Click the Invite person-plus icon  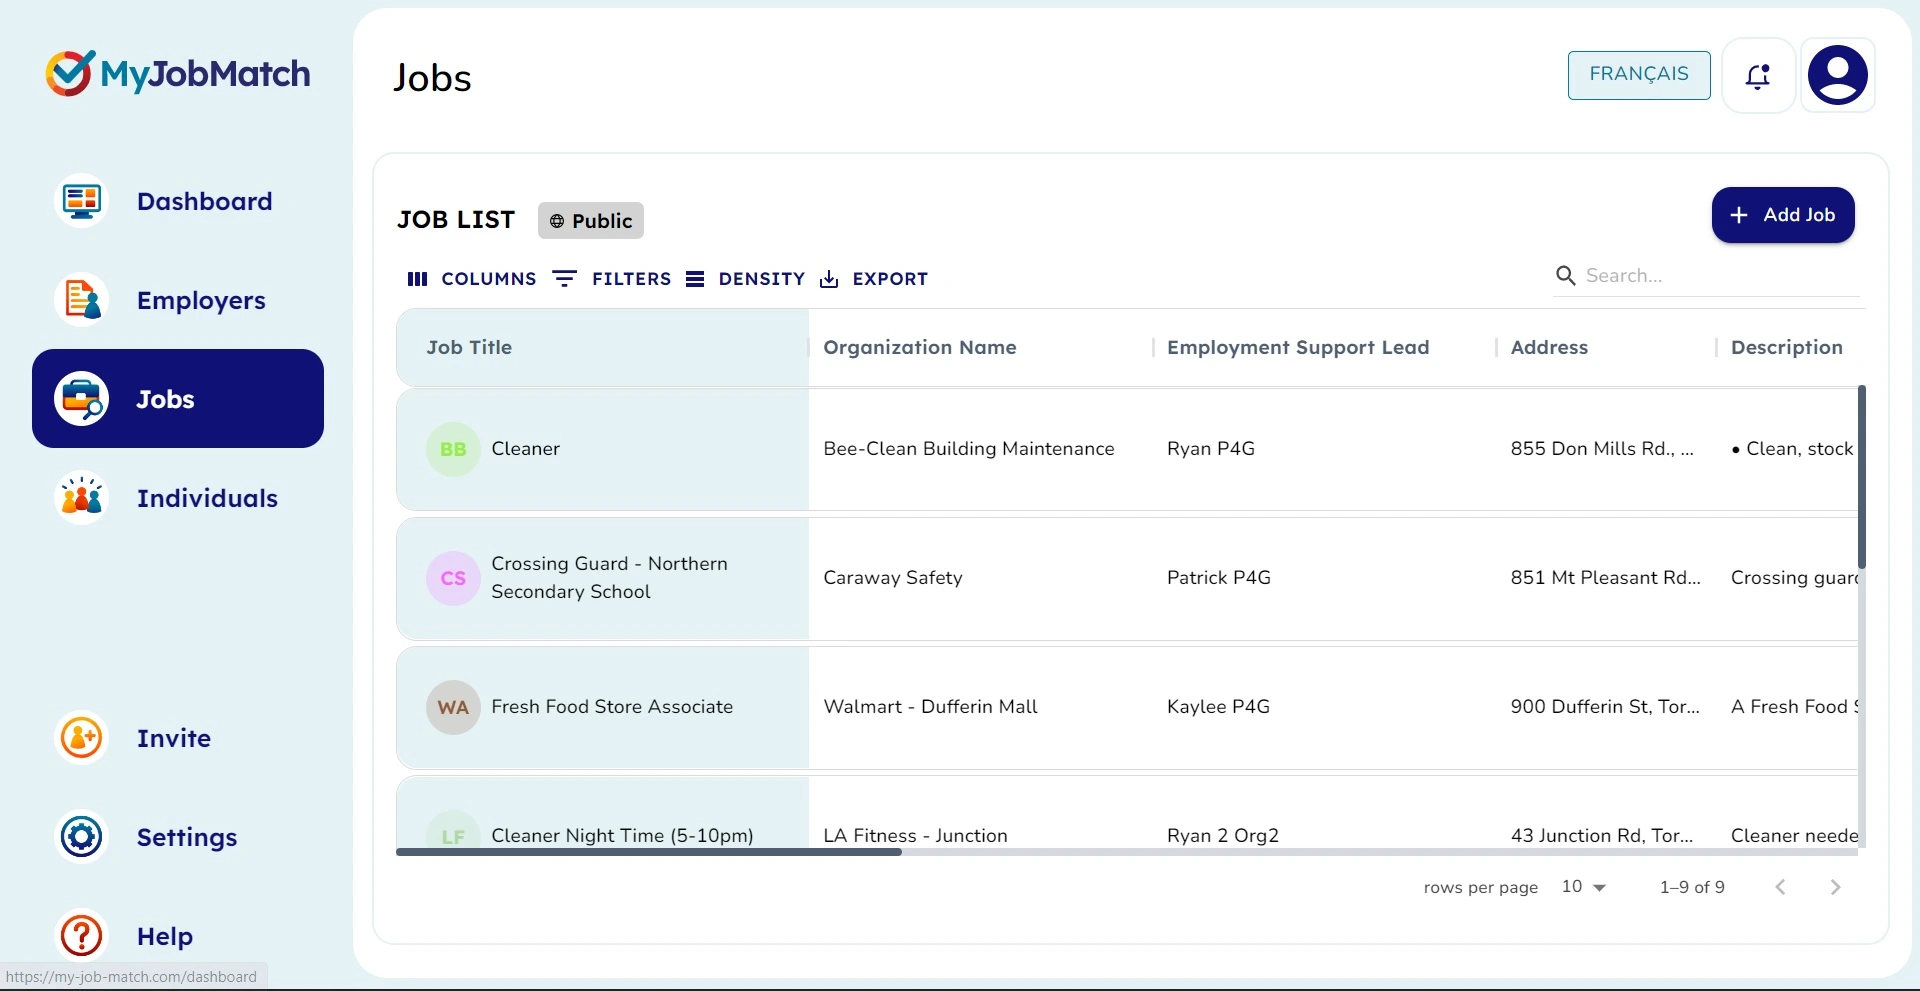pyautogui.click(x=81, y=738)
